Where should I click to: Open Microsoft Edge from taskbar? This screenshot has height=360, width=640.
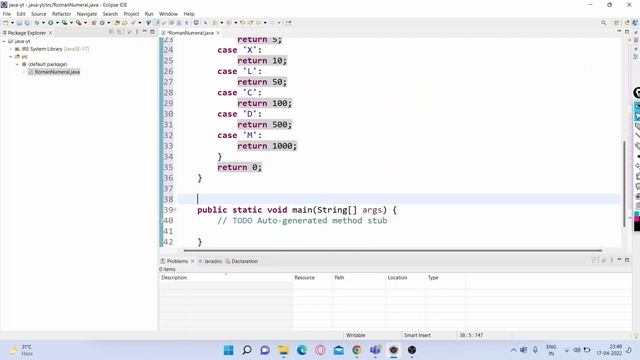[x=302, y=350]
